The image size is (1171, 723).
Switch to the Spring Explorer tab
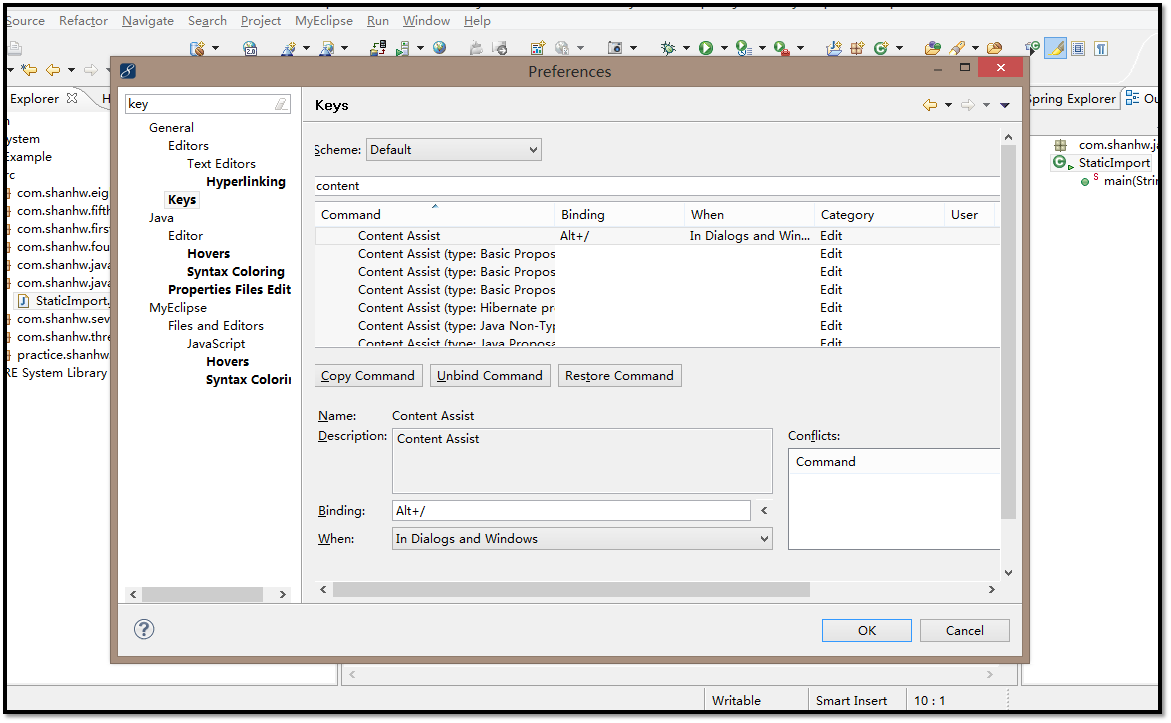coord(1072,99)
